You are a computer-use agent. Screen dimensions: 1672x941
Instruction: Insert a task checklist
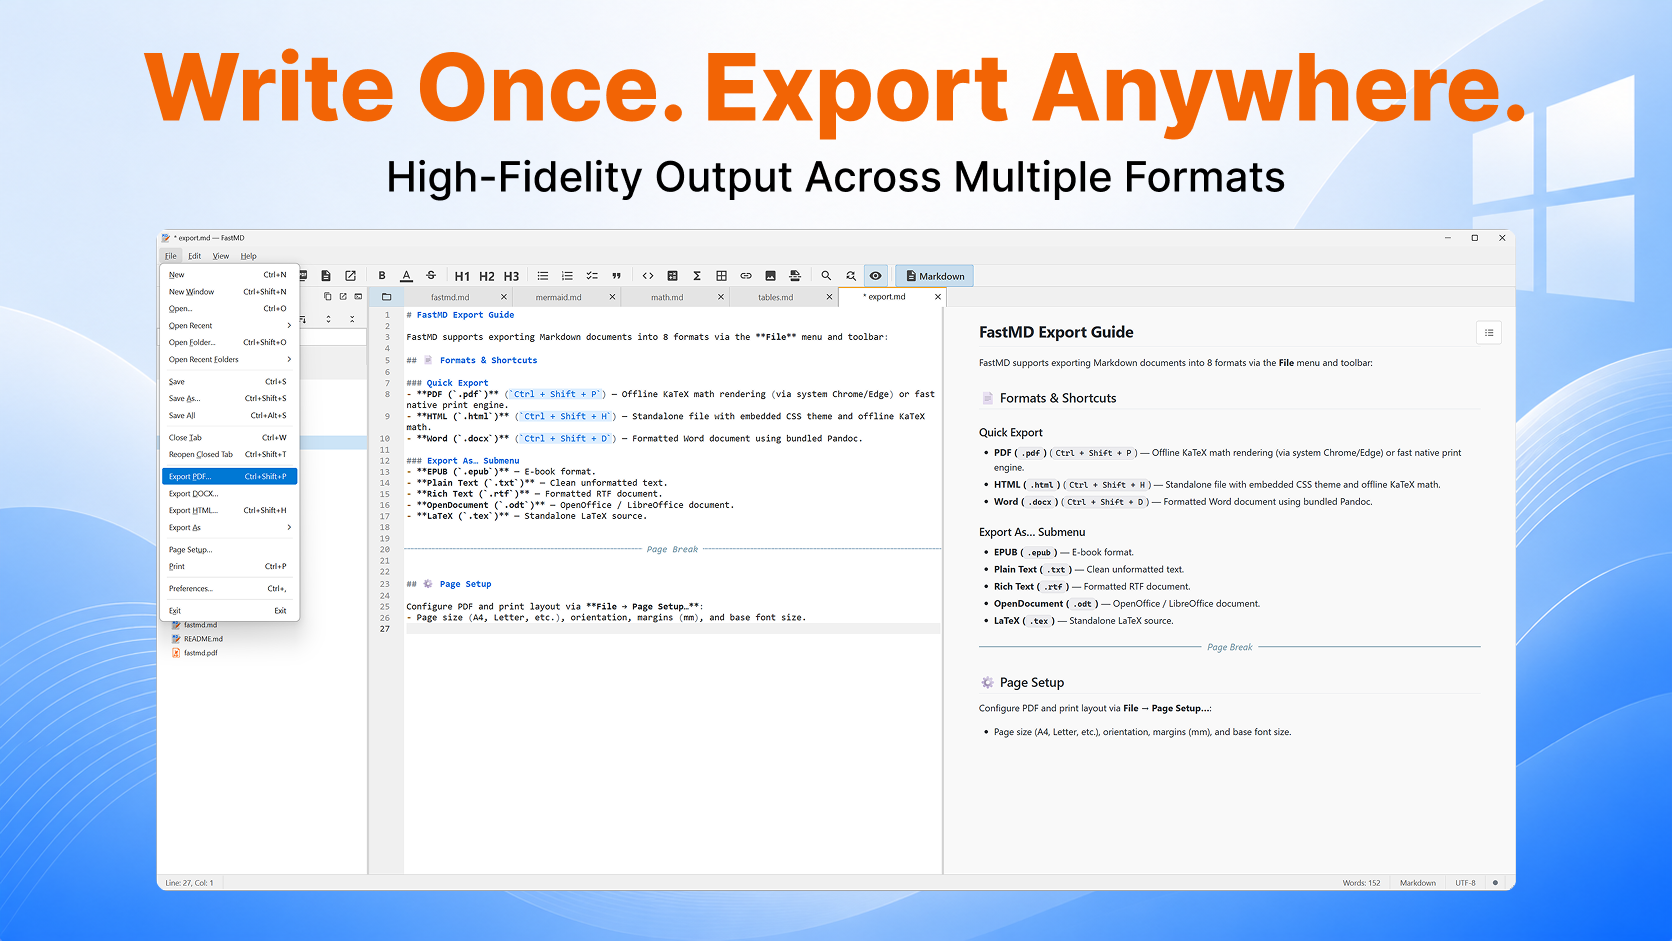592,276
